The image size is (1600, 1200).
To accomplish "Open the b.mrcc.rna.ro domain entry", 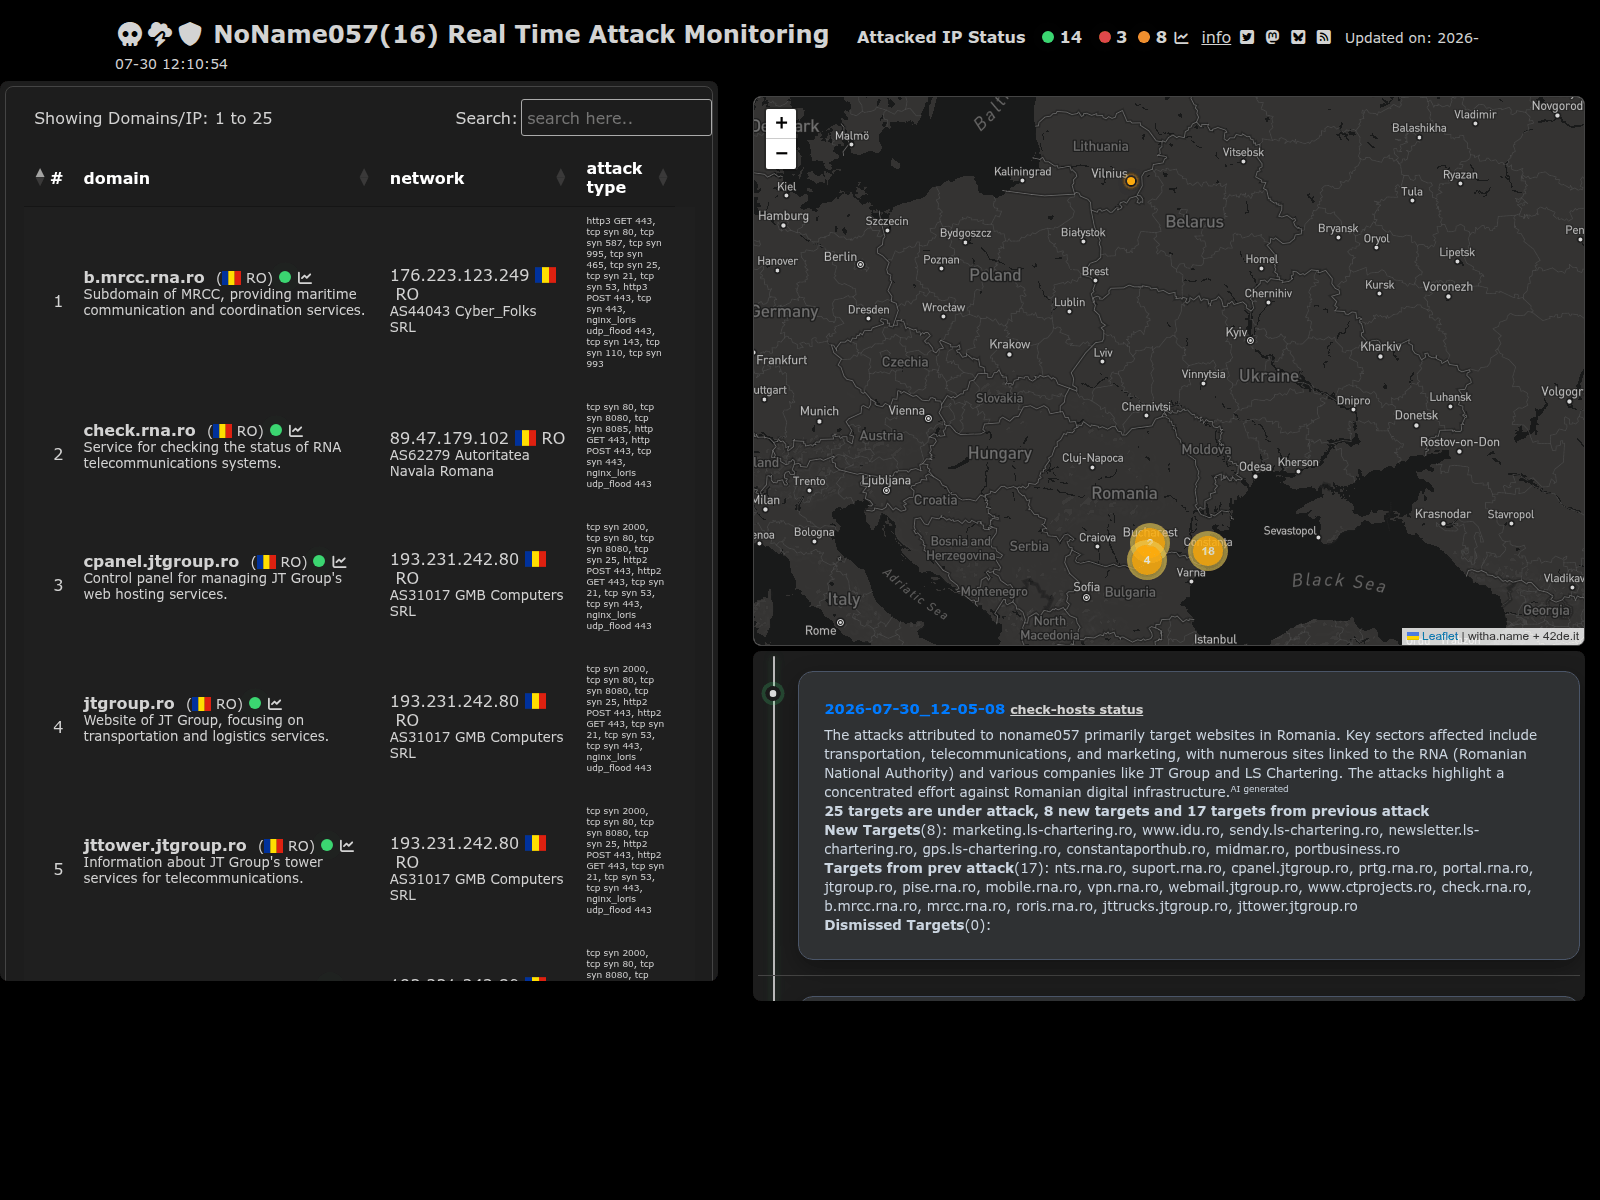I will click(144, 277).
